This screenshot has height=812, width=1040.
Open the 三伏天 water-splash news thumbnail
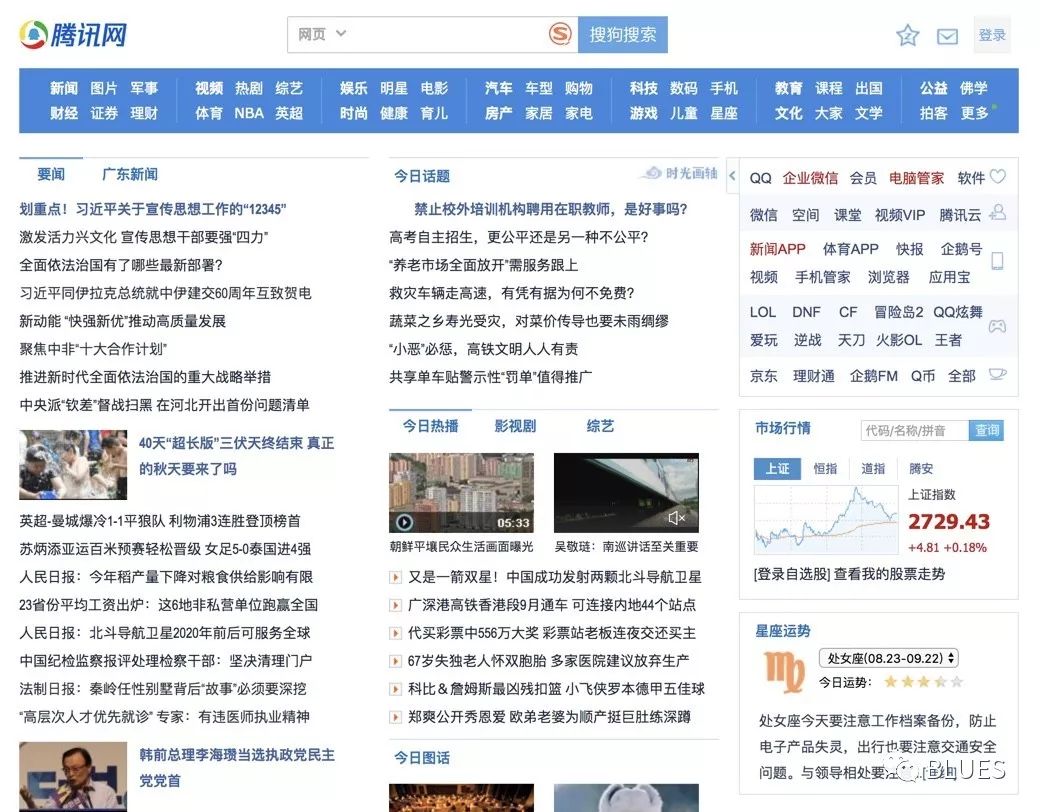point(73,464)
